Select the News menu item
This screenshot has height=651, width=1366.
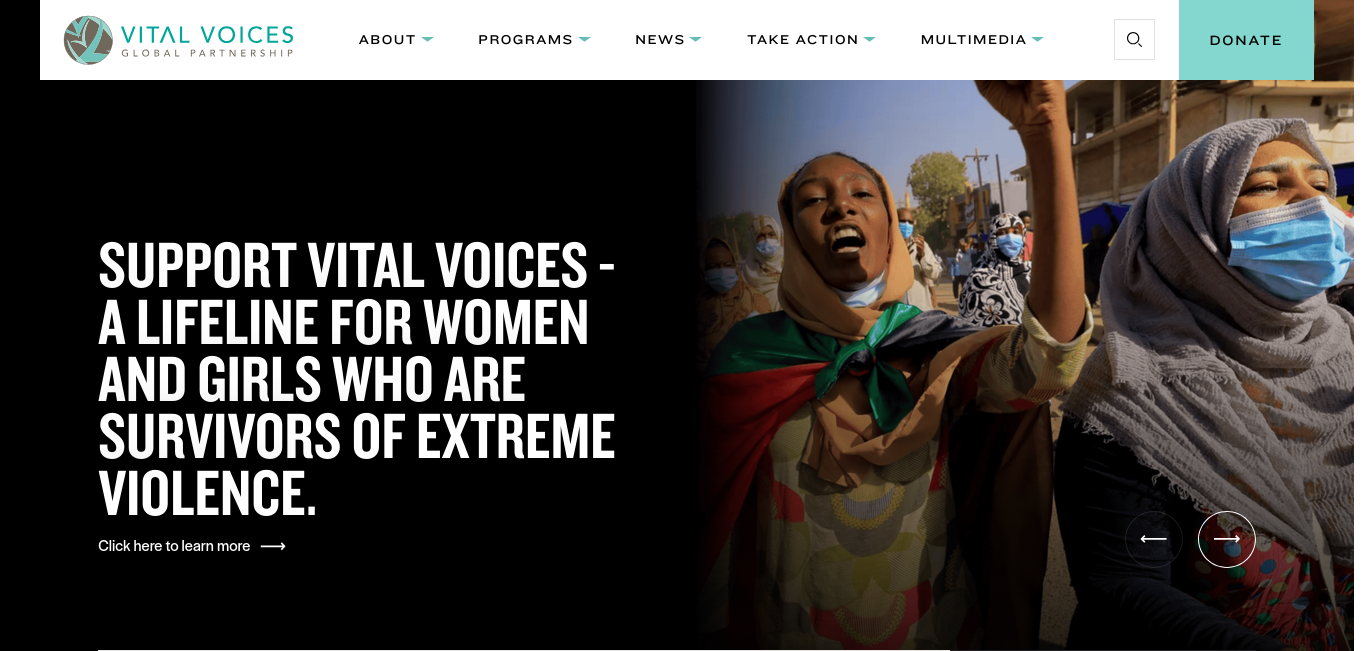[660, 40]
